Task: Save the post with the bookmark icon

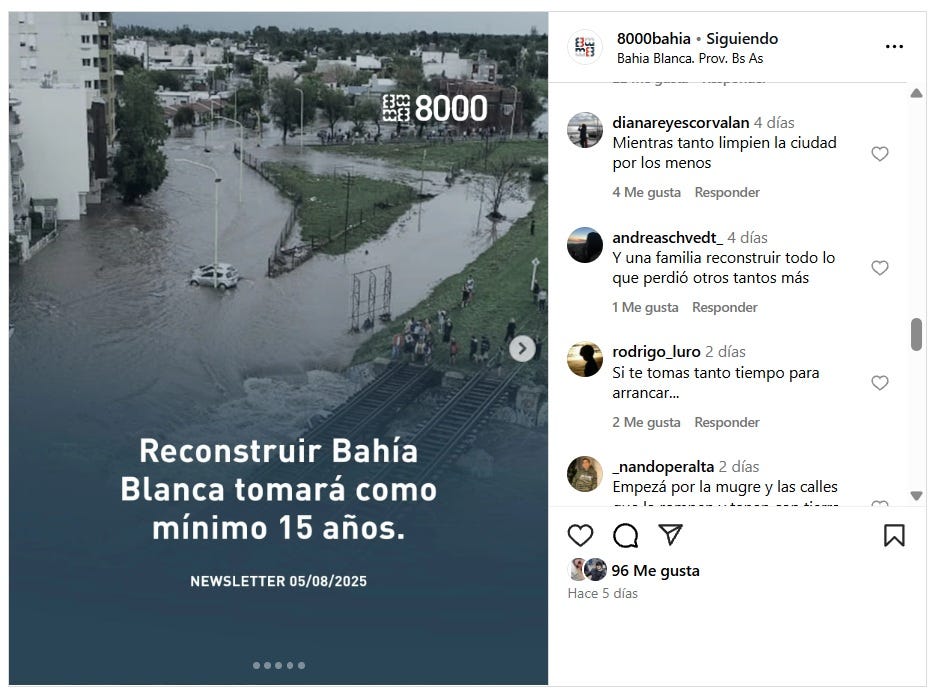Action: point(894,535)
